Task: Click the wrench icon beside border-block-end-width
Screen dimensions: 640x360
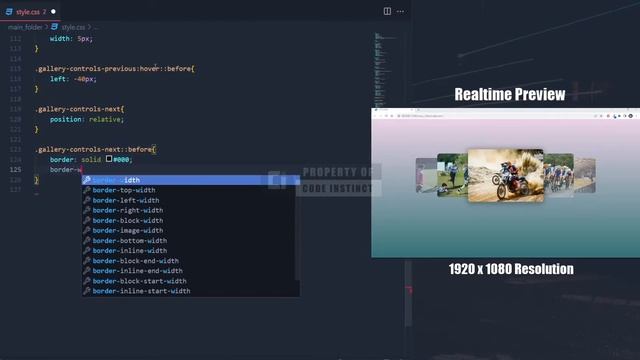Action: pyautogui.click(x=87, y=260)
